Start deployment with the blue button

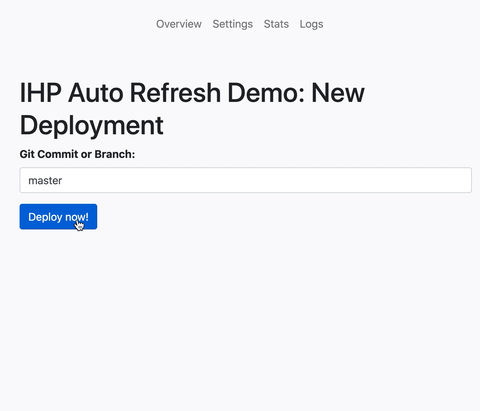58,217
